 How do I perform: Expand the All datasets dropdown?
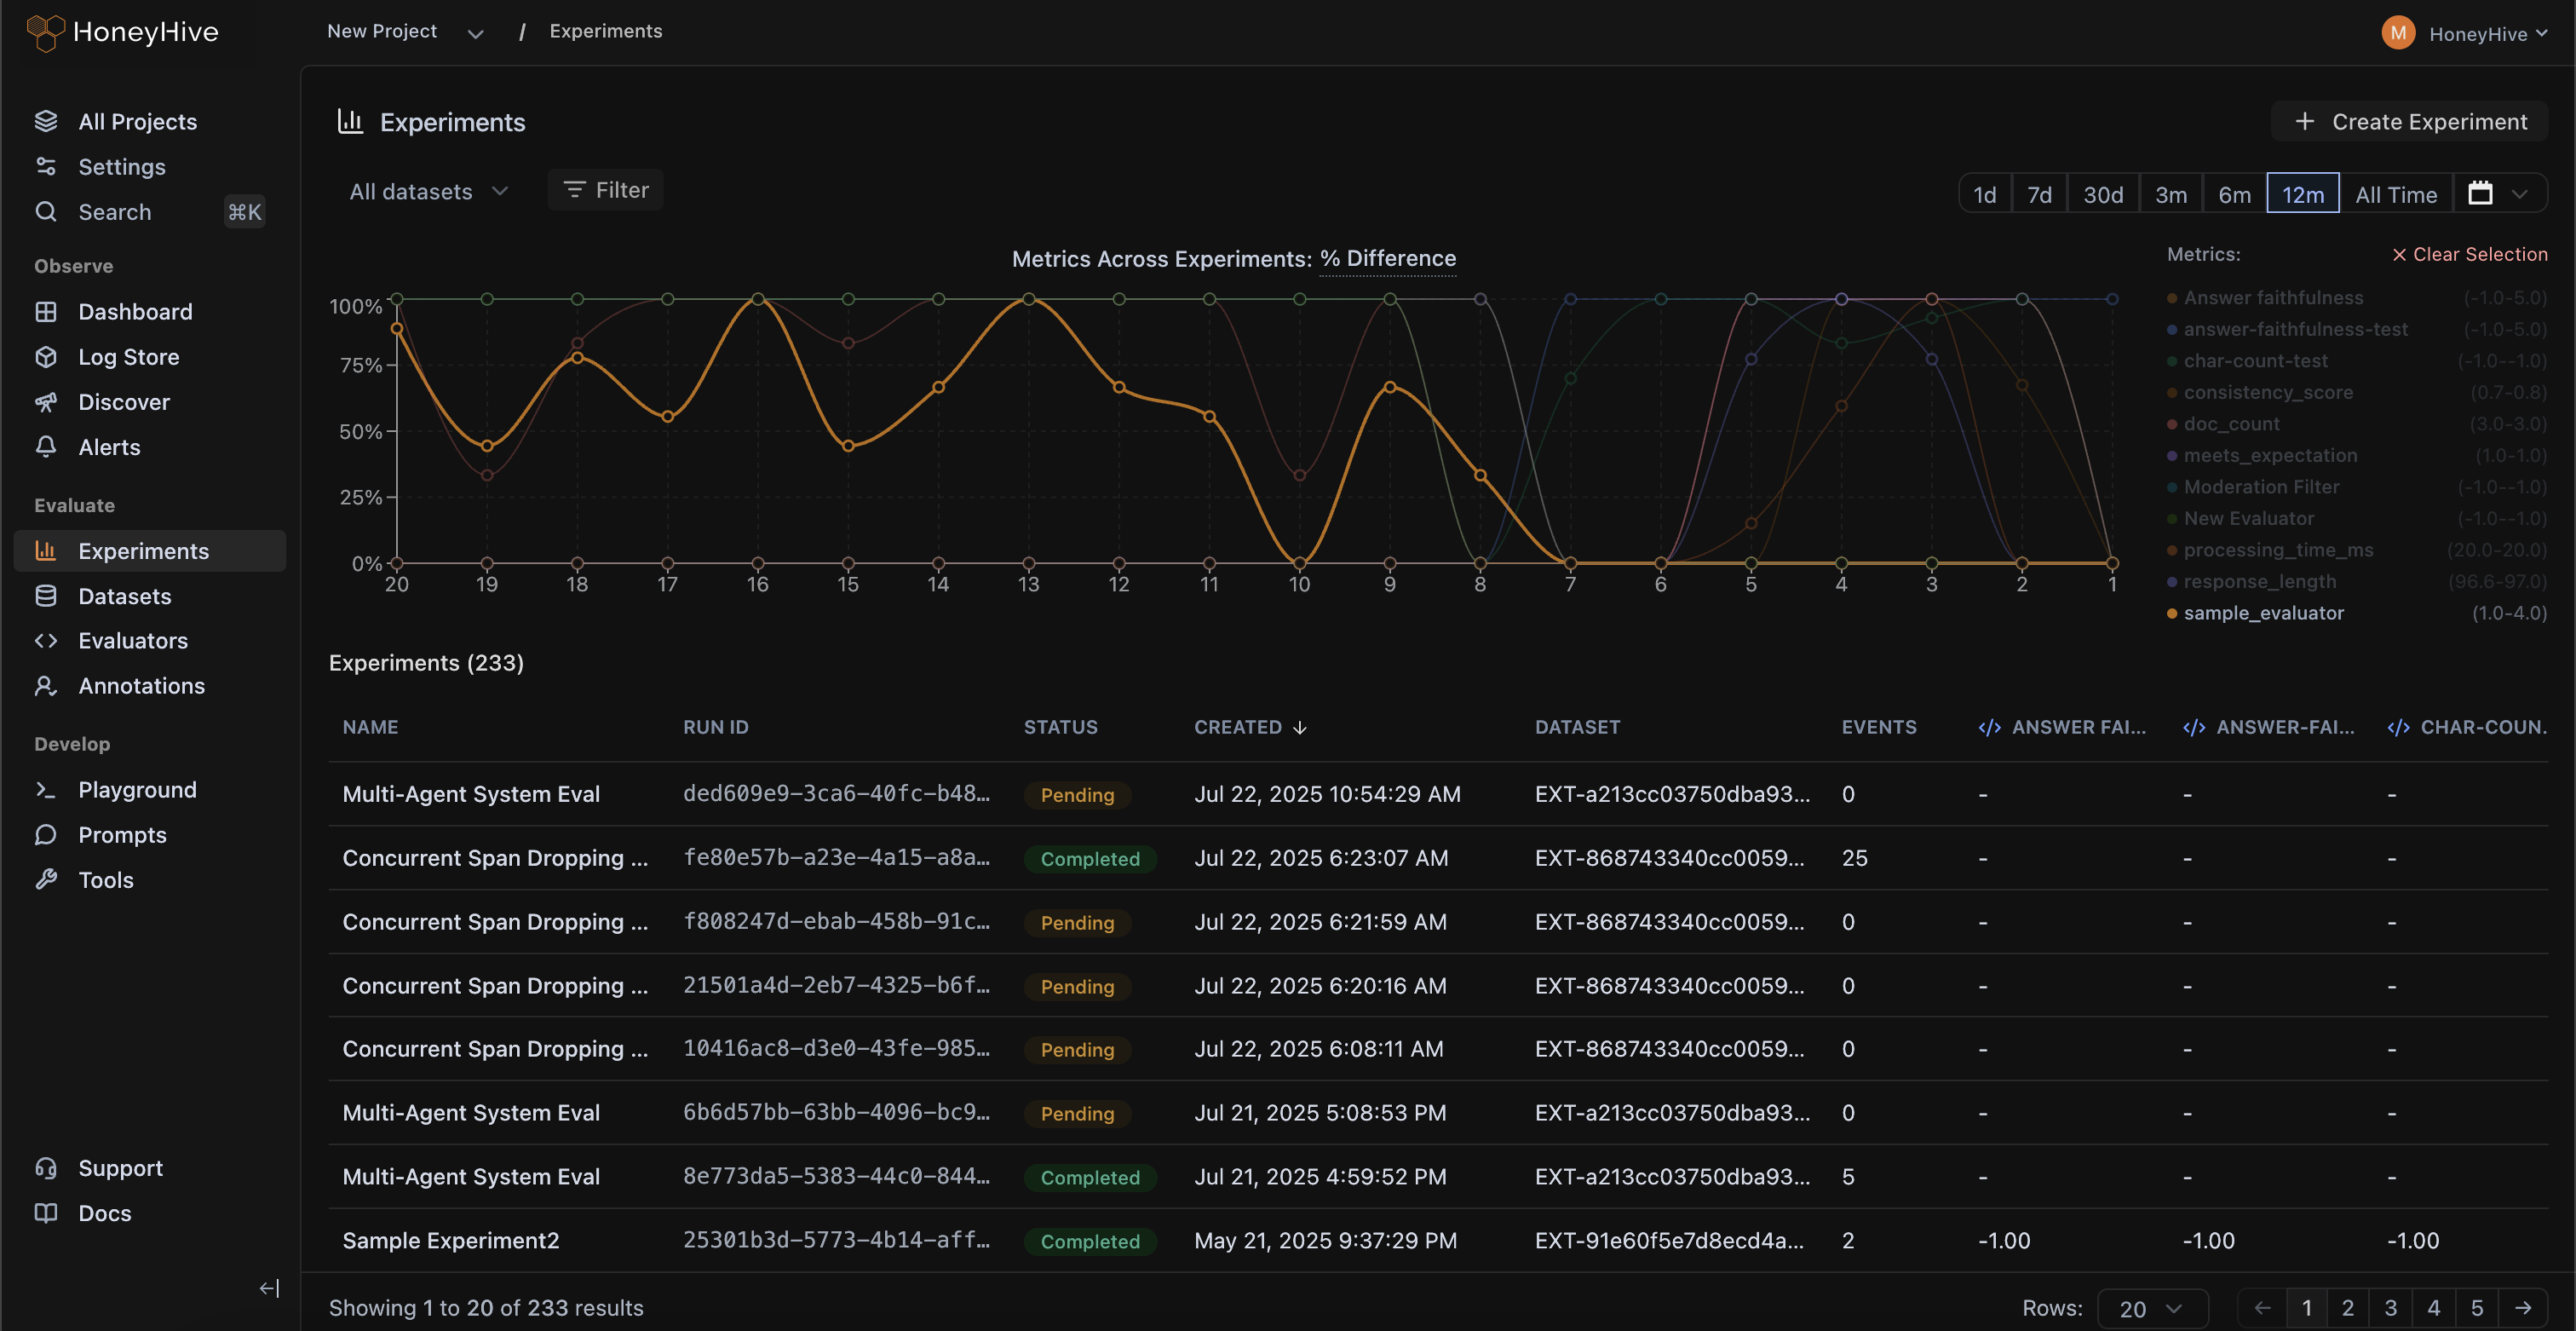click(x=428, y=191)
